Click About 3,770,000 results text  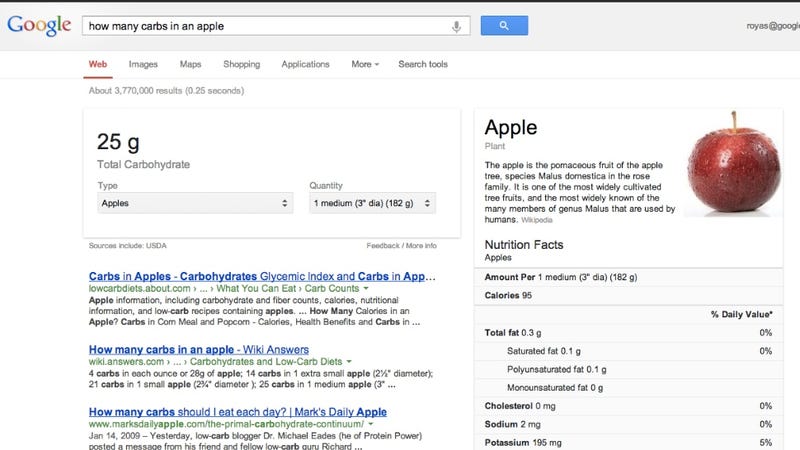coord(166,90)
